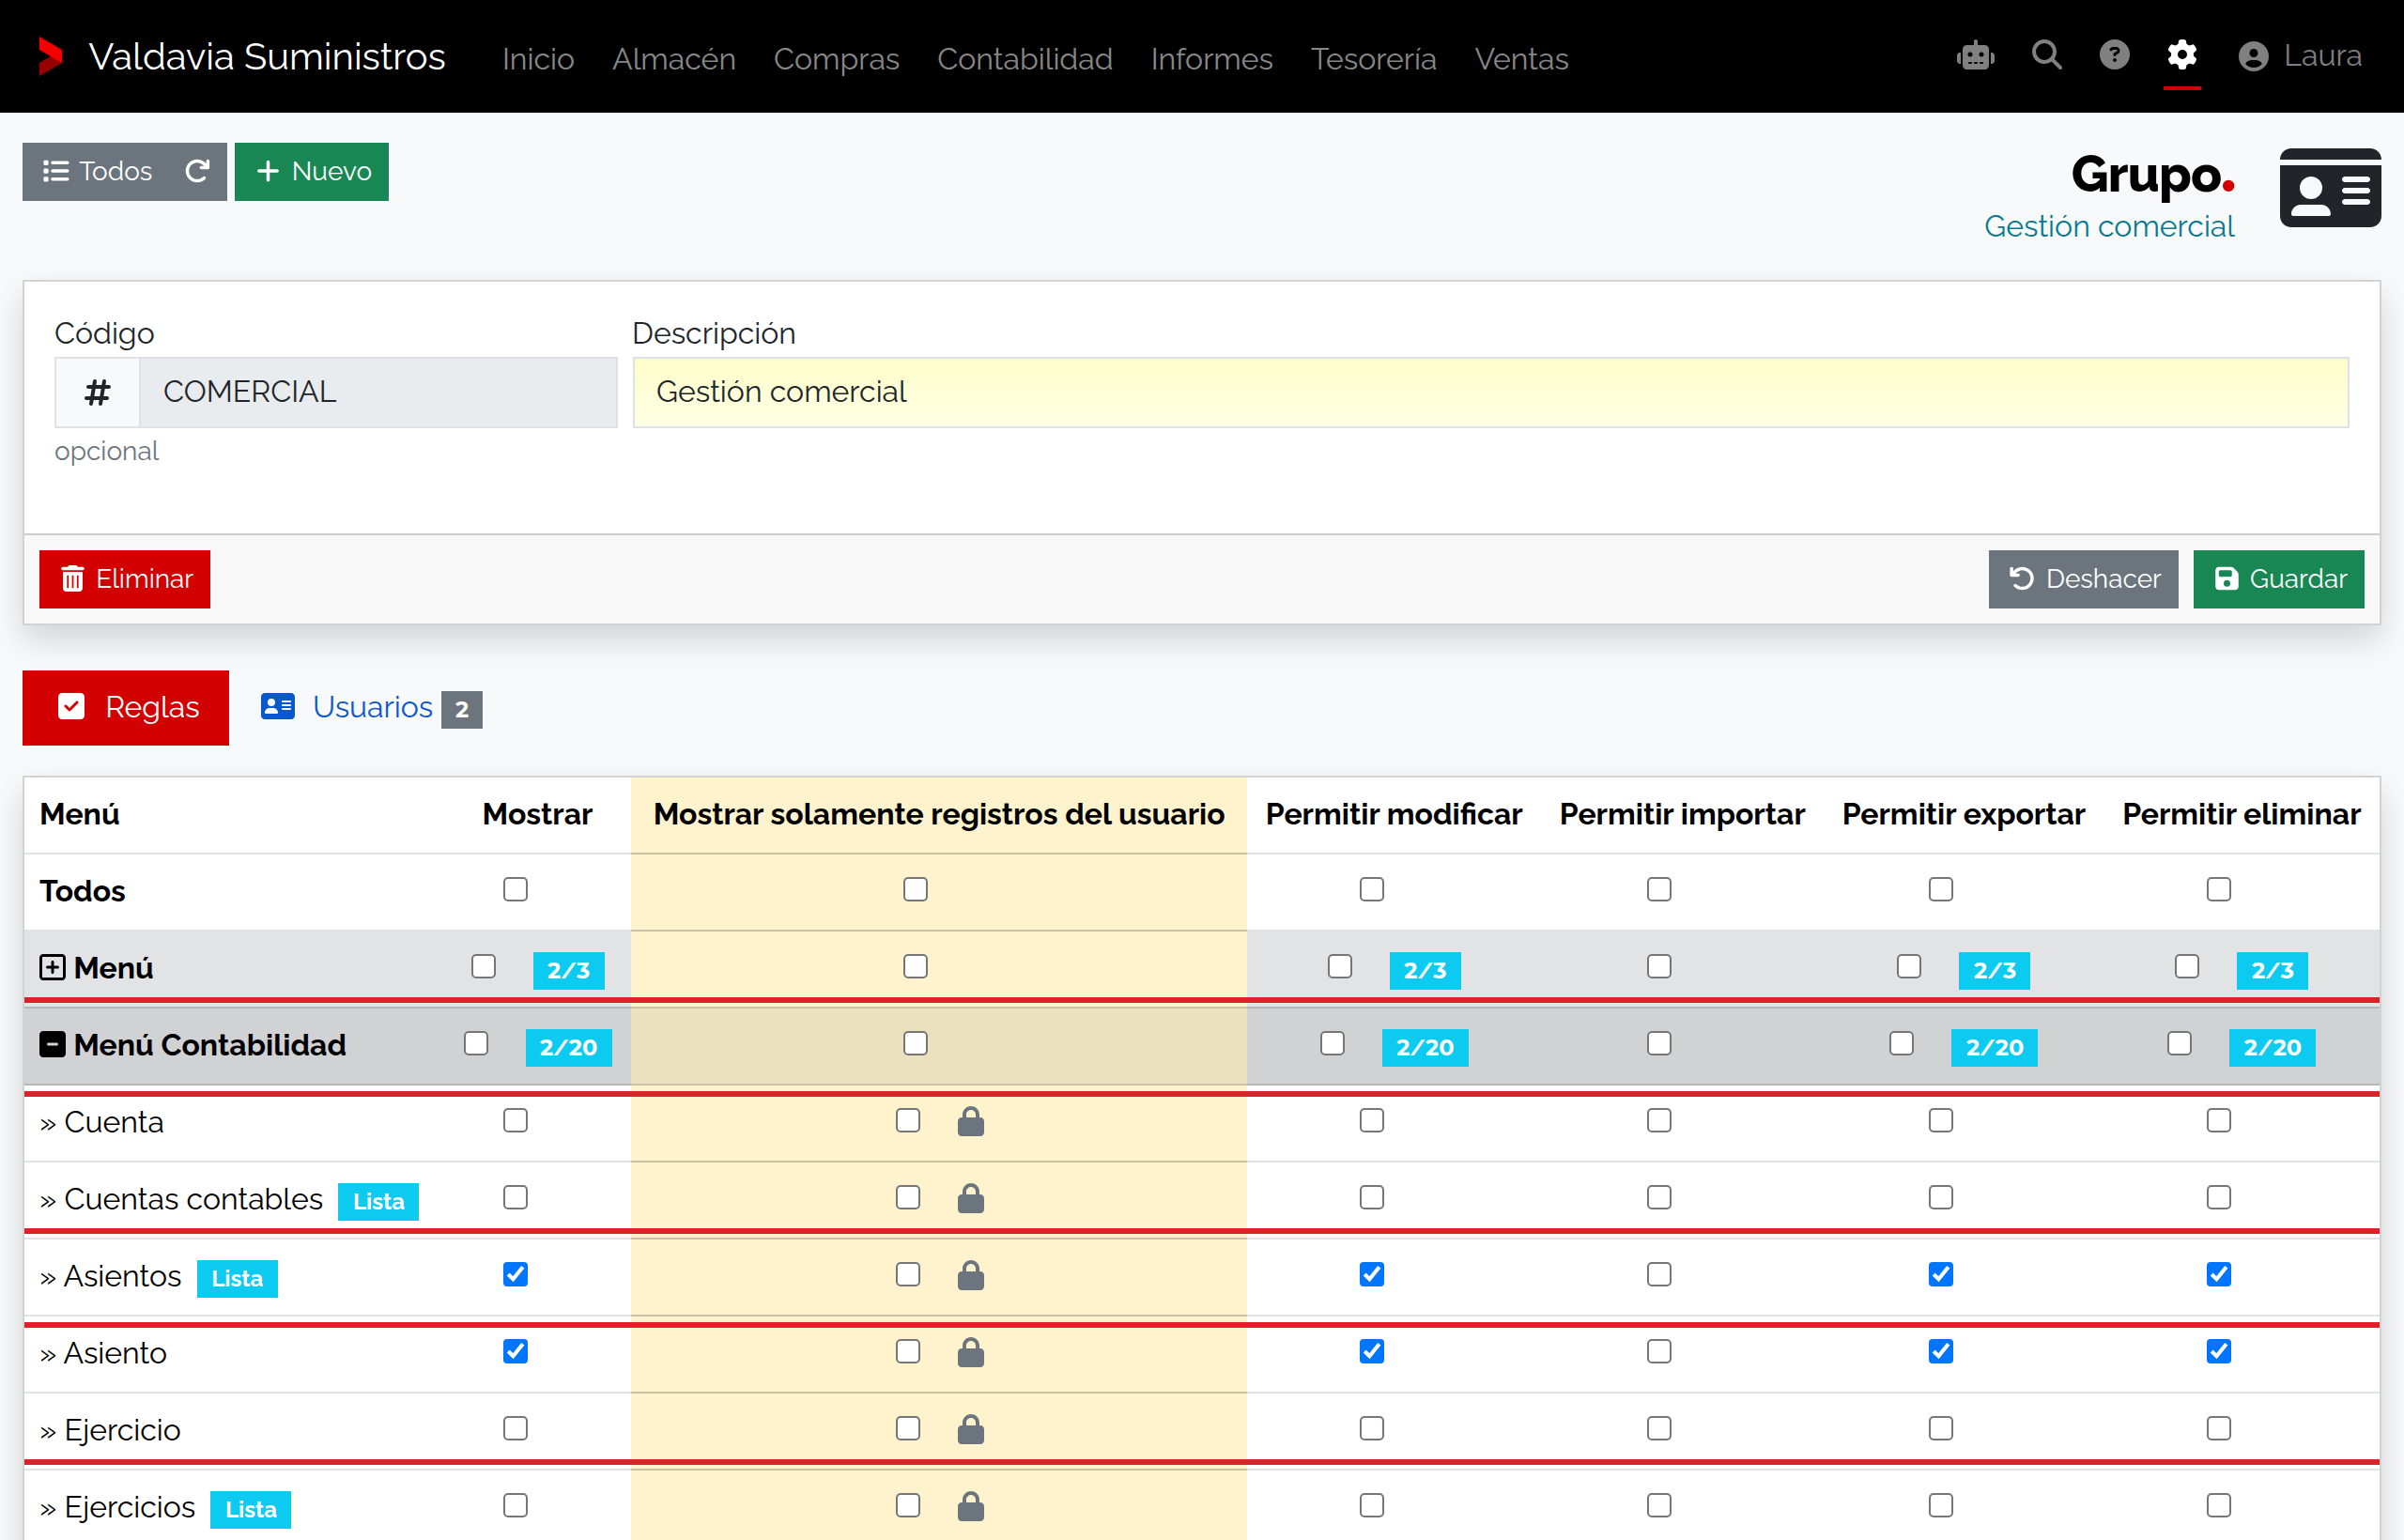Click the refresh arrow next to Todos
The width and height of the screenshot is (2404, 1540).
pos(197,171)
